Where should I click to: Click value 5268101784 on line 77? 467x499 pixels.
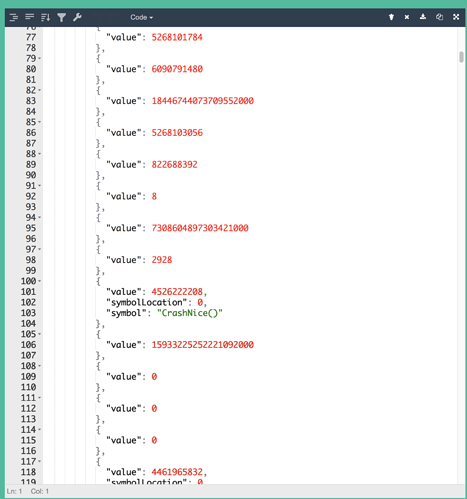[x=177, y=37]
